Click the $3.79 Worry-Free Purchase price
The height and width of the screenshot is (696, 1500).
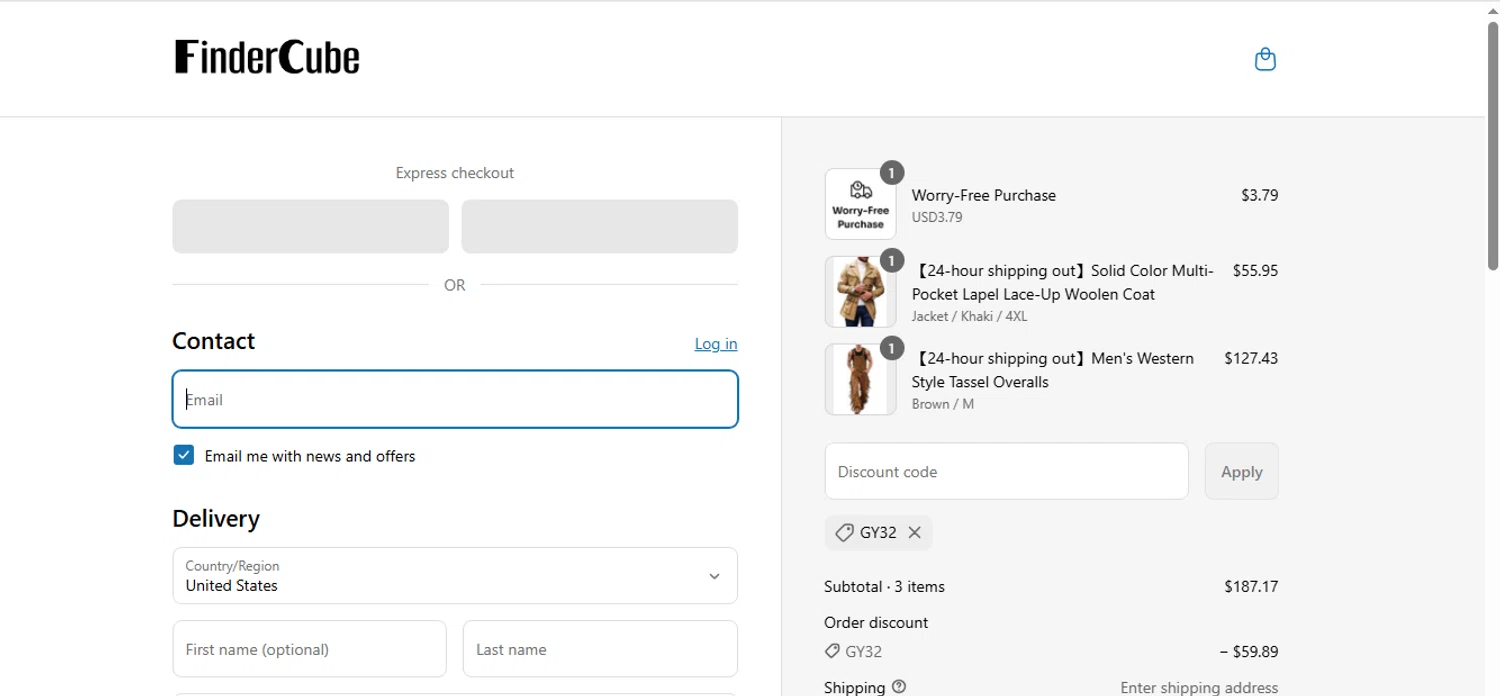point(1259,195)
